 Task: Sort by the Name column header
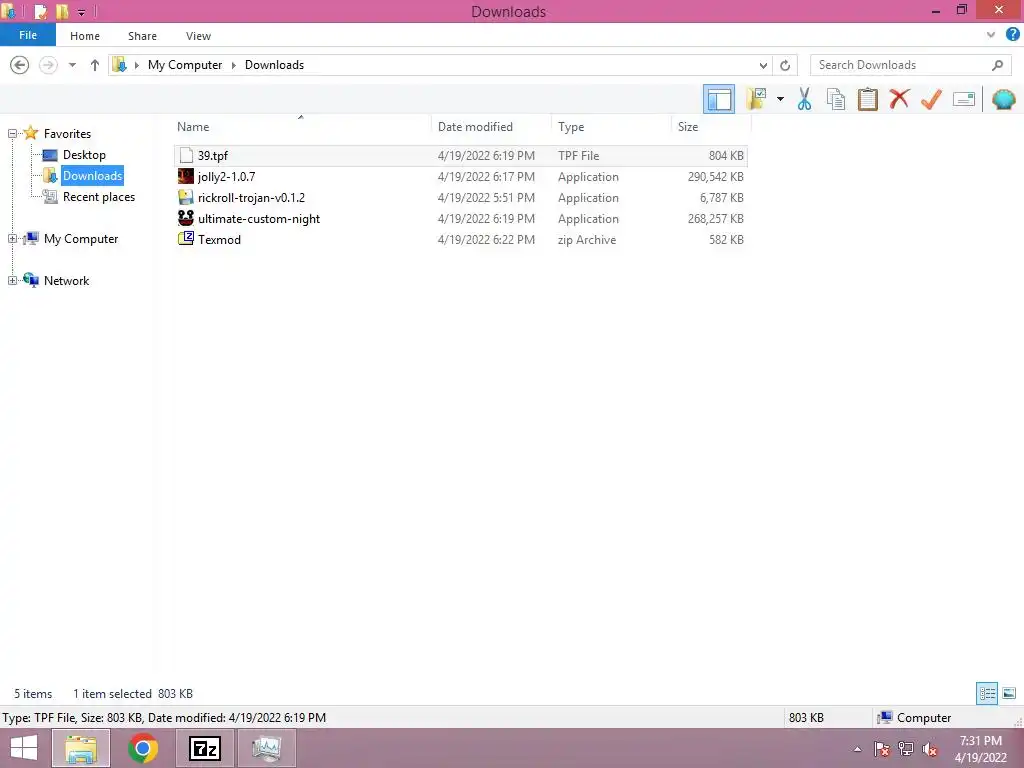[301, 127]
